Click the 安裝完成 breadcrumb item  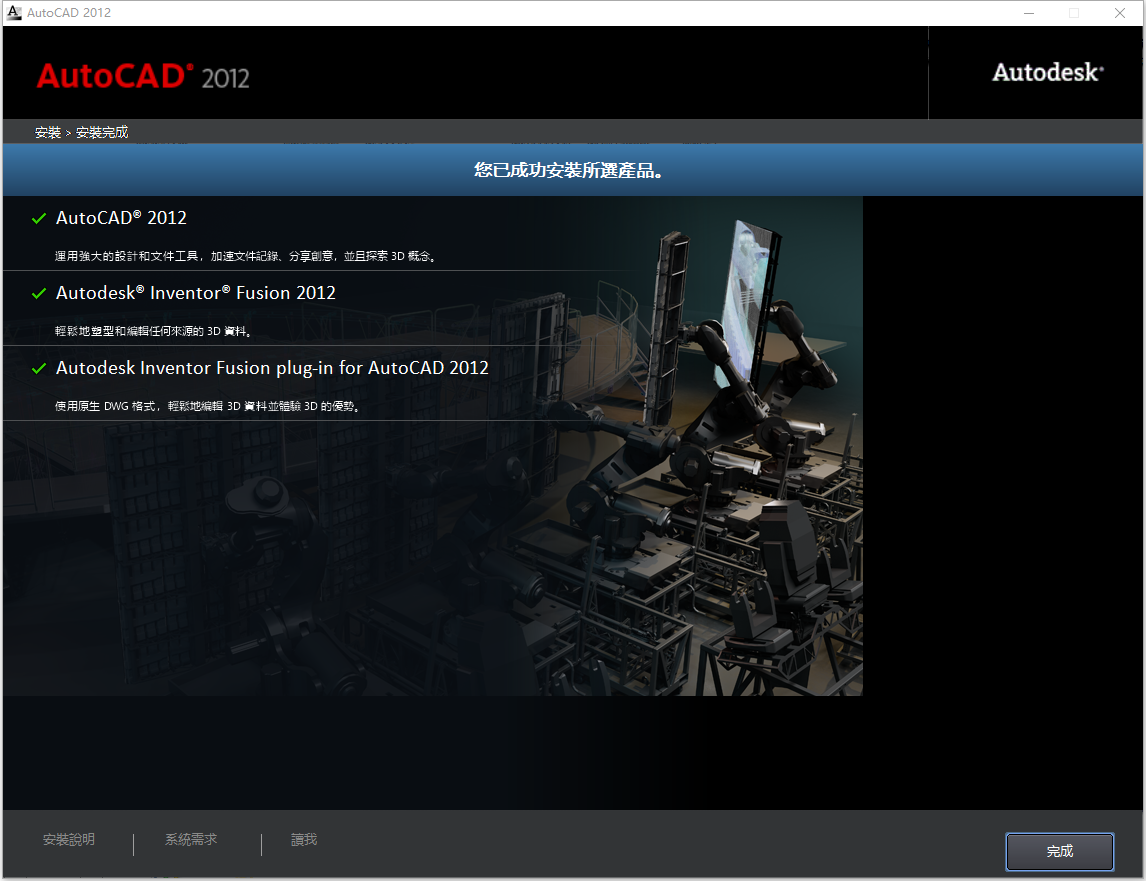(x=102, y=132)
